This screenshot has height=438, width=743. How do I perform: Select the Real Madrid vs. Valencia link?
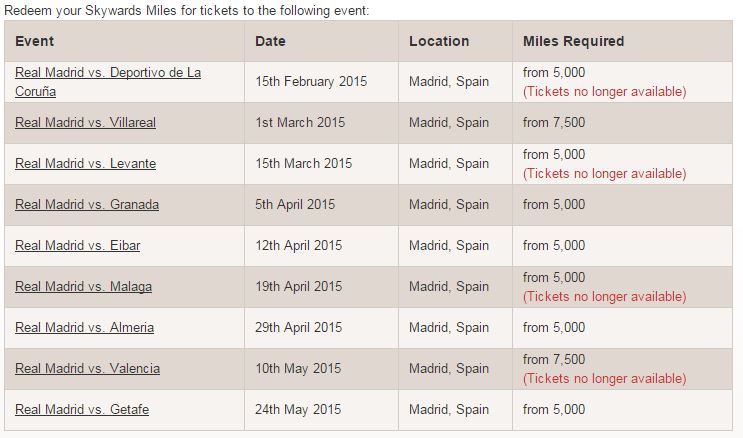click(x=88, y=369)
